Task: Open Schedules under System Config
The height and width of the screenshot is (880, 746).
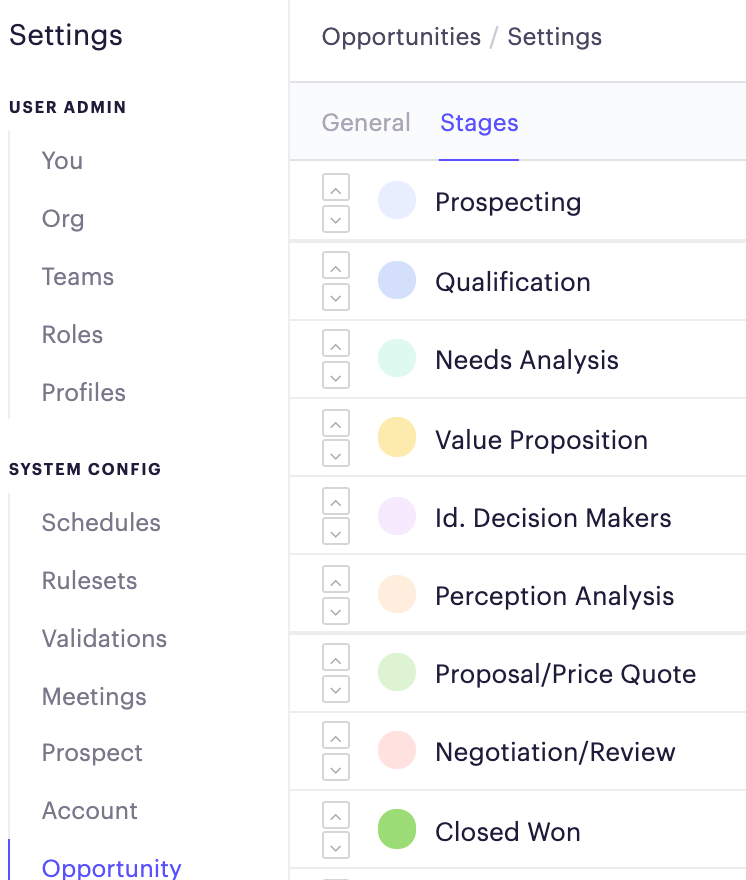Action: (x=101, y=523)
